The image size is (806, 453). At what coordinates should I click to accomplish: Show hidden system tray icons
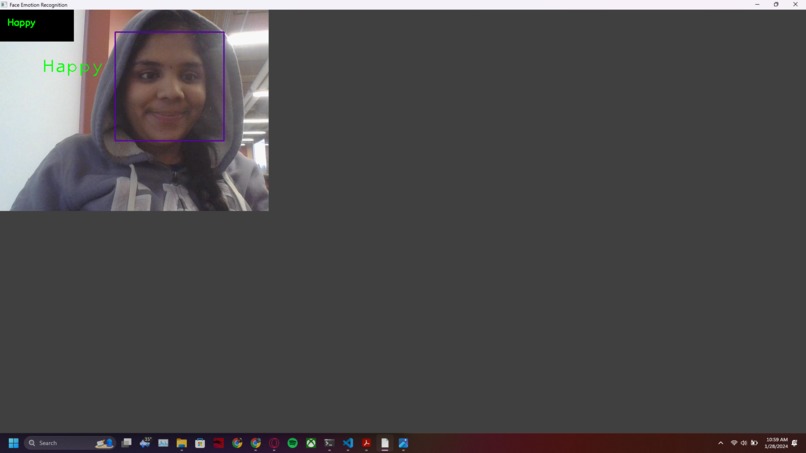pos(721,443)
